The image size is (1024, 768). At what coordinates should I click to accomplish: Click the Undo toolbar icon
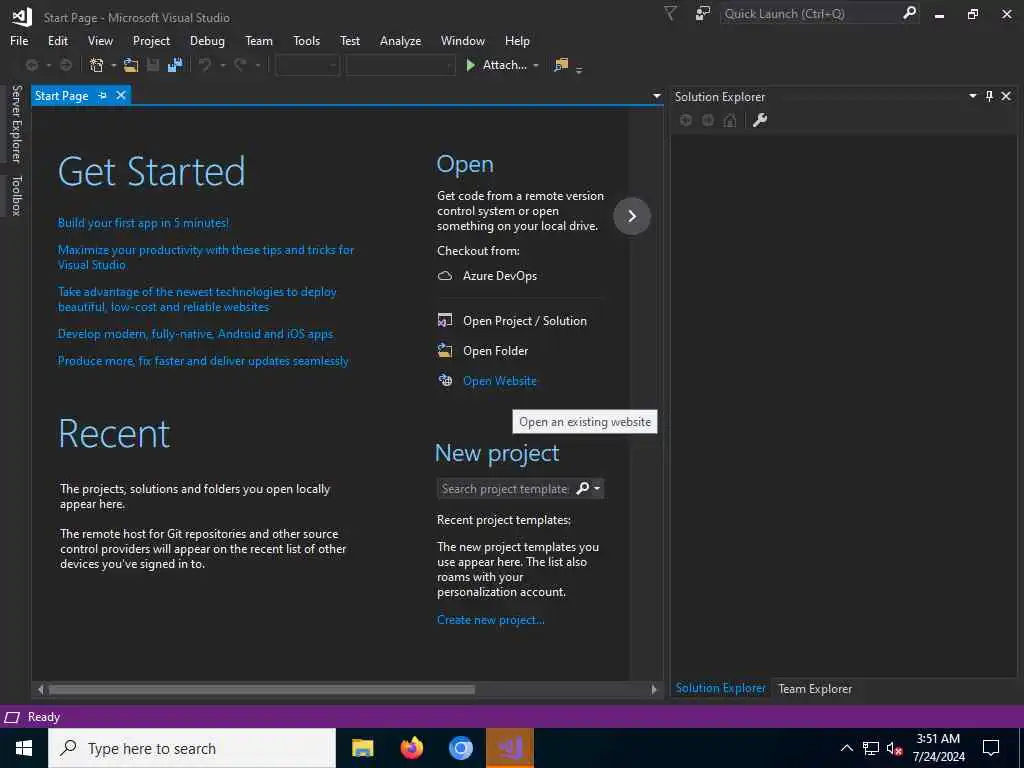[x=205, y=65]
